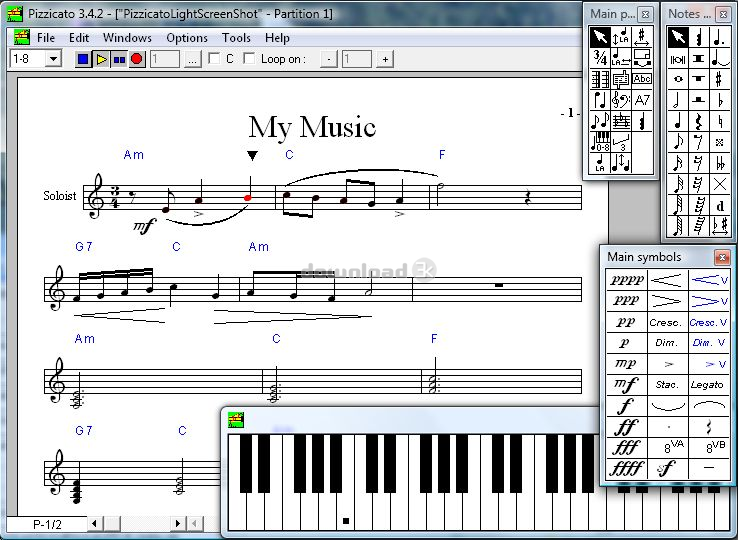This screenshot has width=738, height=540.
Task: Pick the sharp accidental in Notes palette
Action: click(719, 79)
